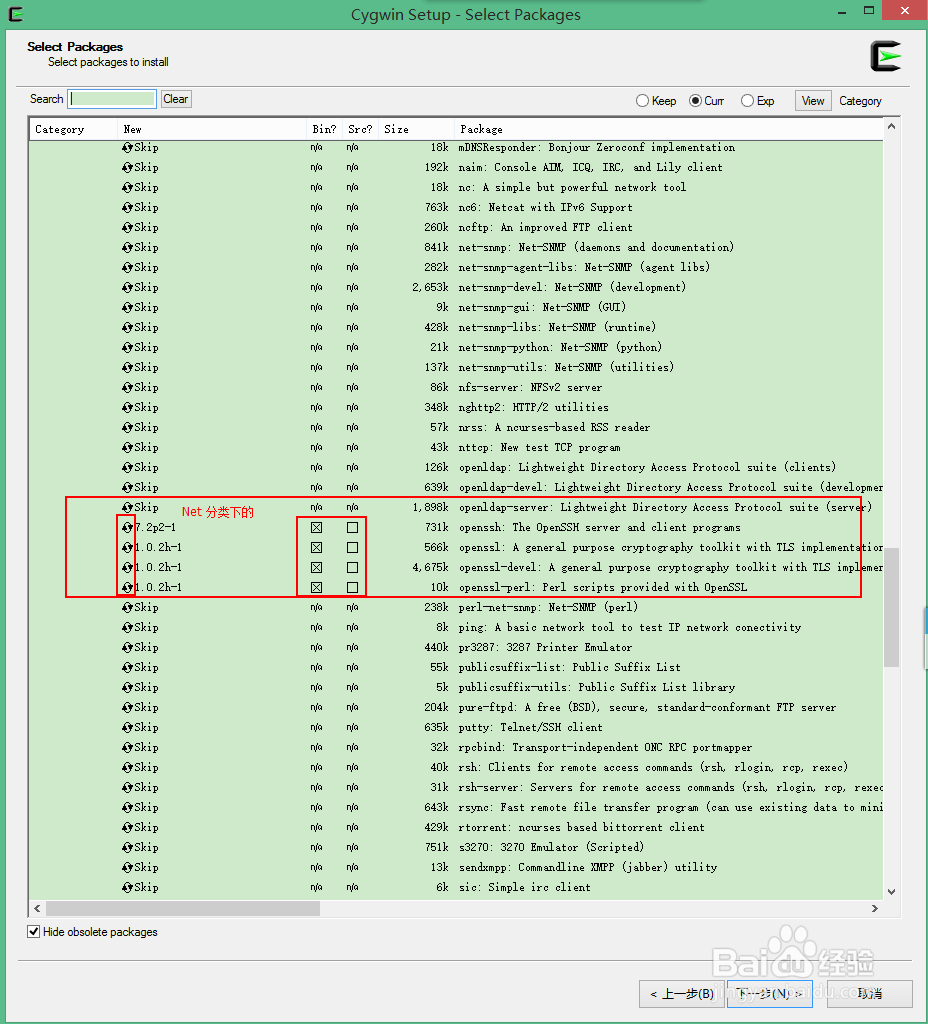Go back with the 上一步(B) button
This screenshot has height=1024, width=928.
click(682, 994)
